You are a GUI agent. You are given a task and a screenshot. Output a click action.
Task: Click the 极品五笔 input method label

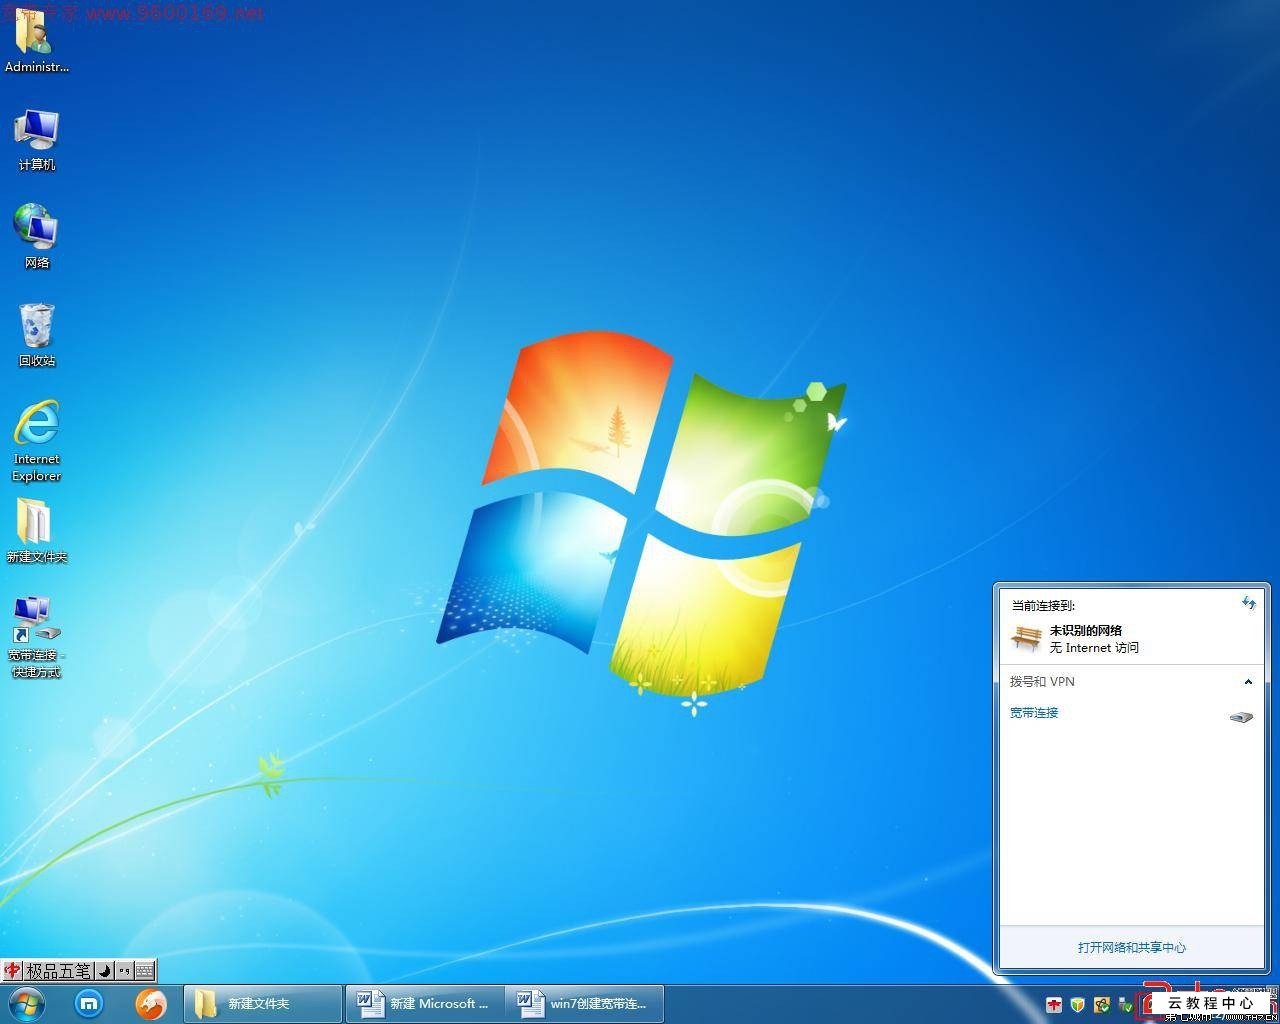pyautogui.click(x=58, y=970)
